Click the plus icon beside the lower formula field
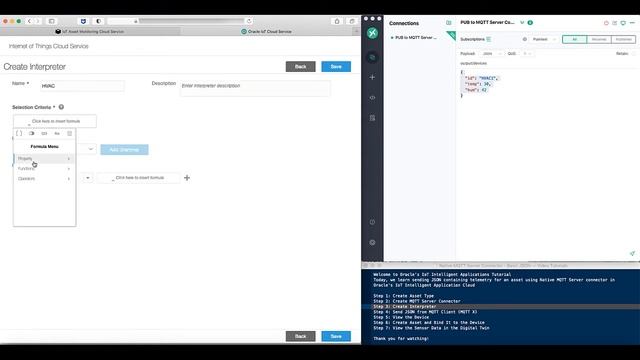This screenshot has width=640, height=360. pos(187,178)
